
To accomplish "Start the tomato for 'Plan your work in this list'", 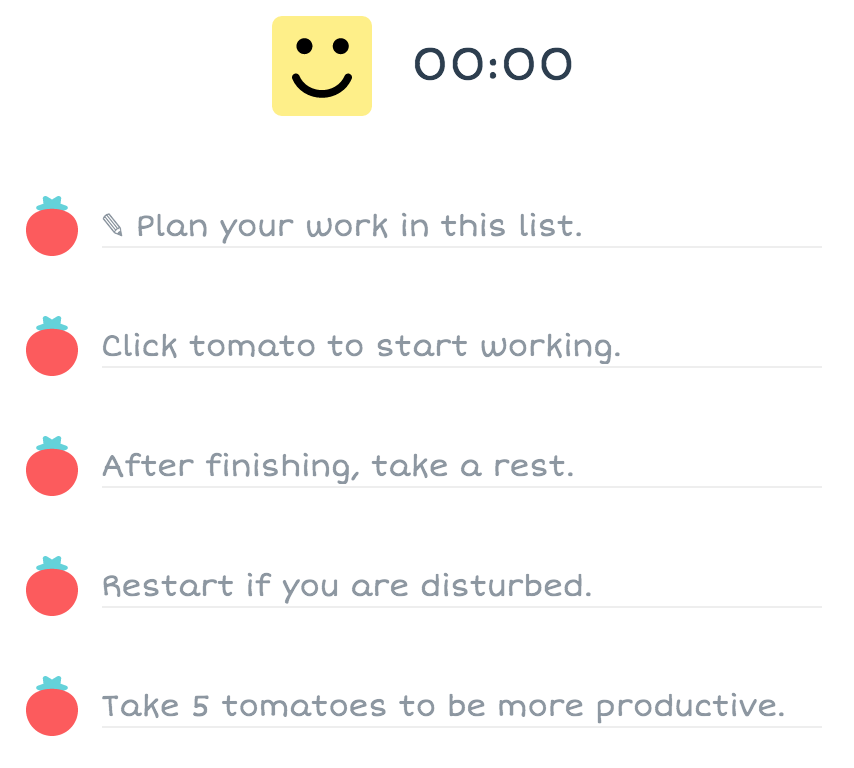I will tap(52, 229).
